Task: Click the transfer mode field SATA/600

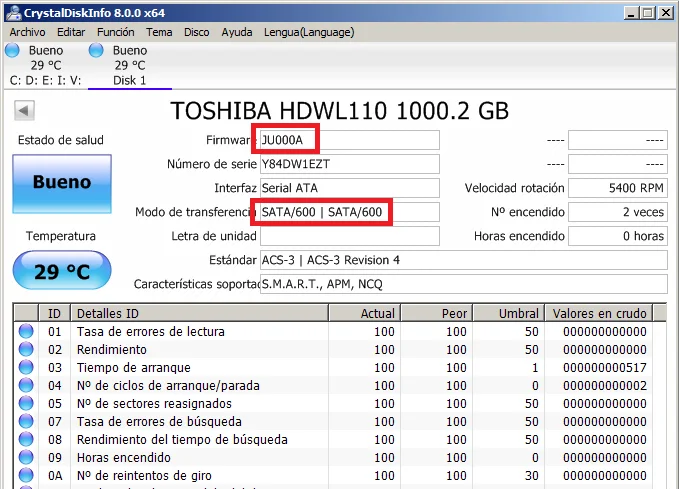Action: tap(349, 212)
